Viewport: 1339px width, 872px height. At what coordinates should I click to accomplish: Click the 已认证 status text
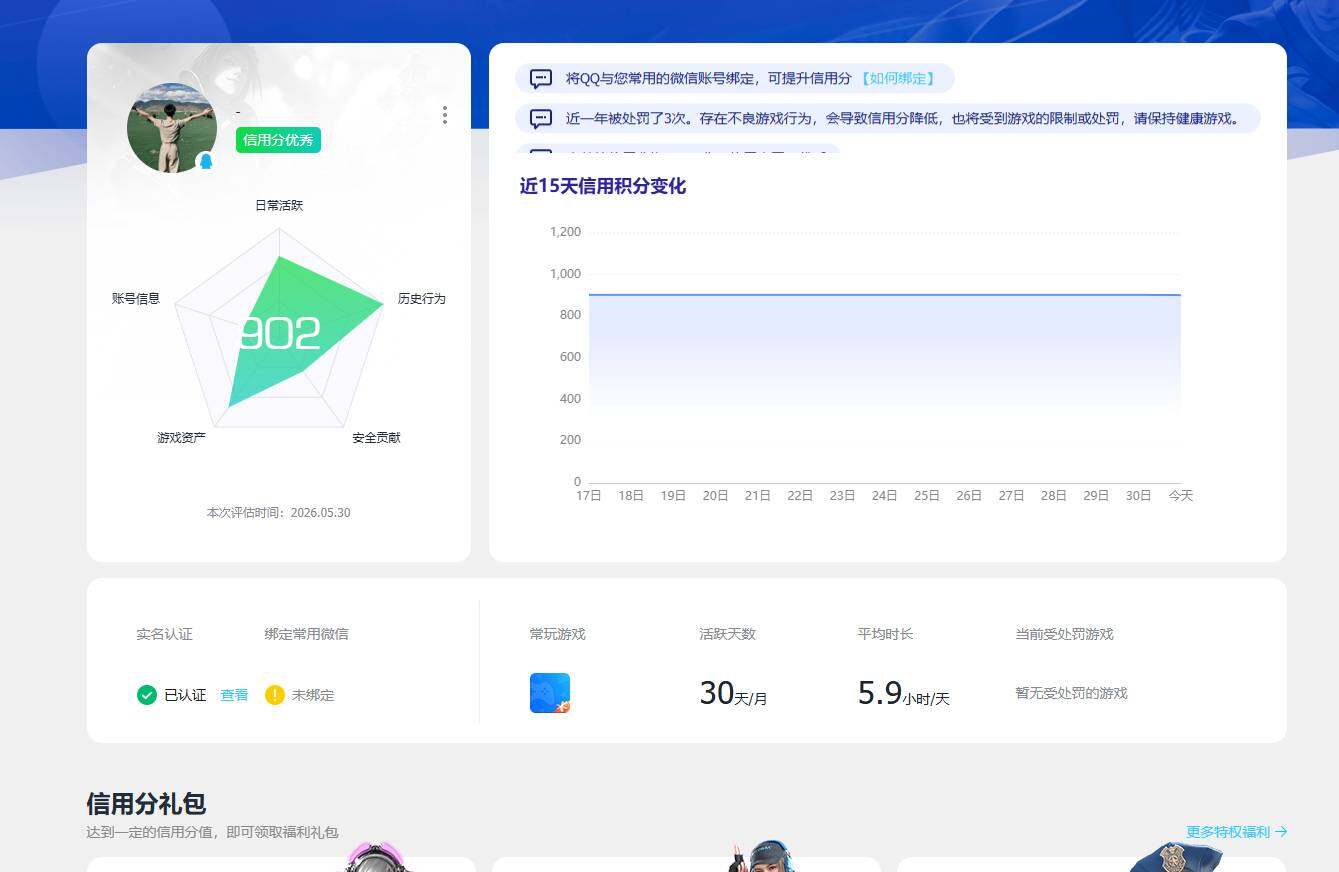(x=185, y=695)
